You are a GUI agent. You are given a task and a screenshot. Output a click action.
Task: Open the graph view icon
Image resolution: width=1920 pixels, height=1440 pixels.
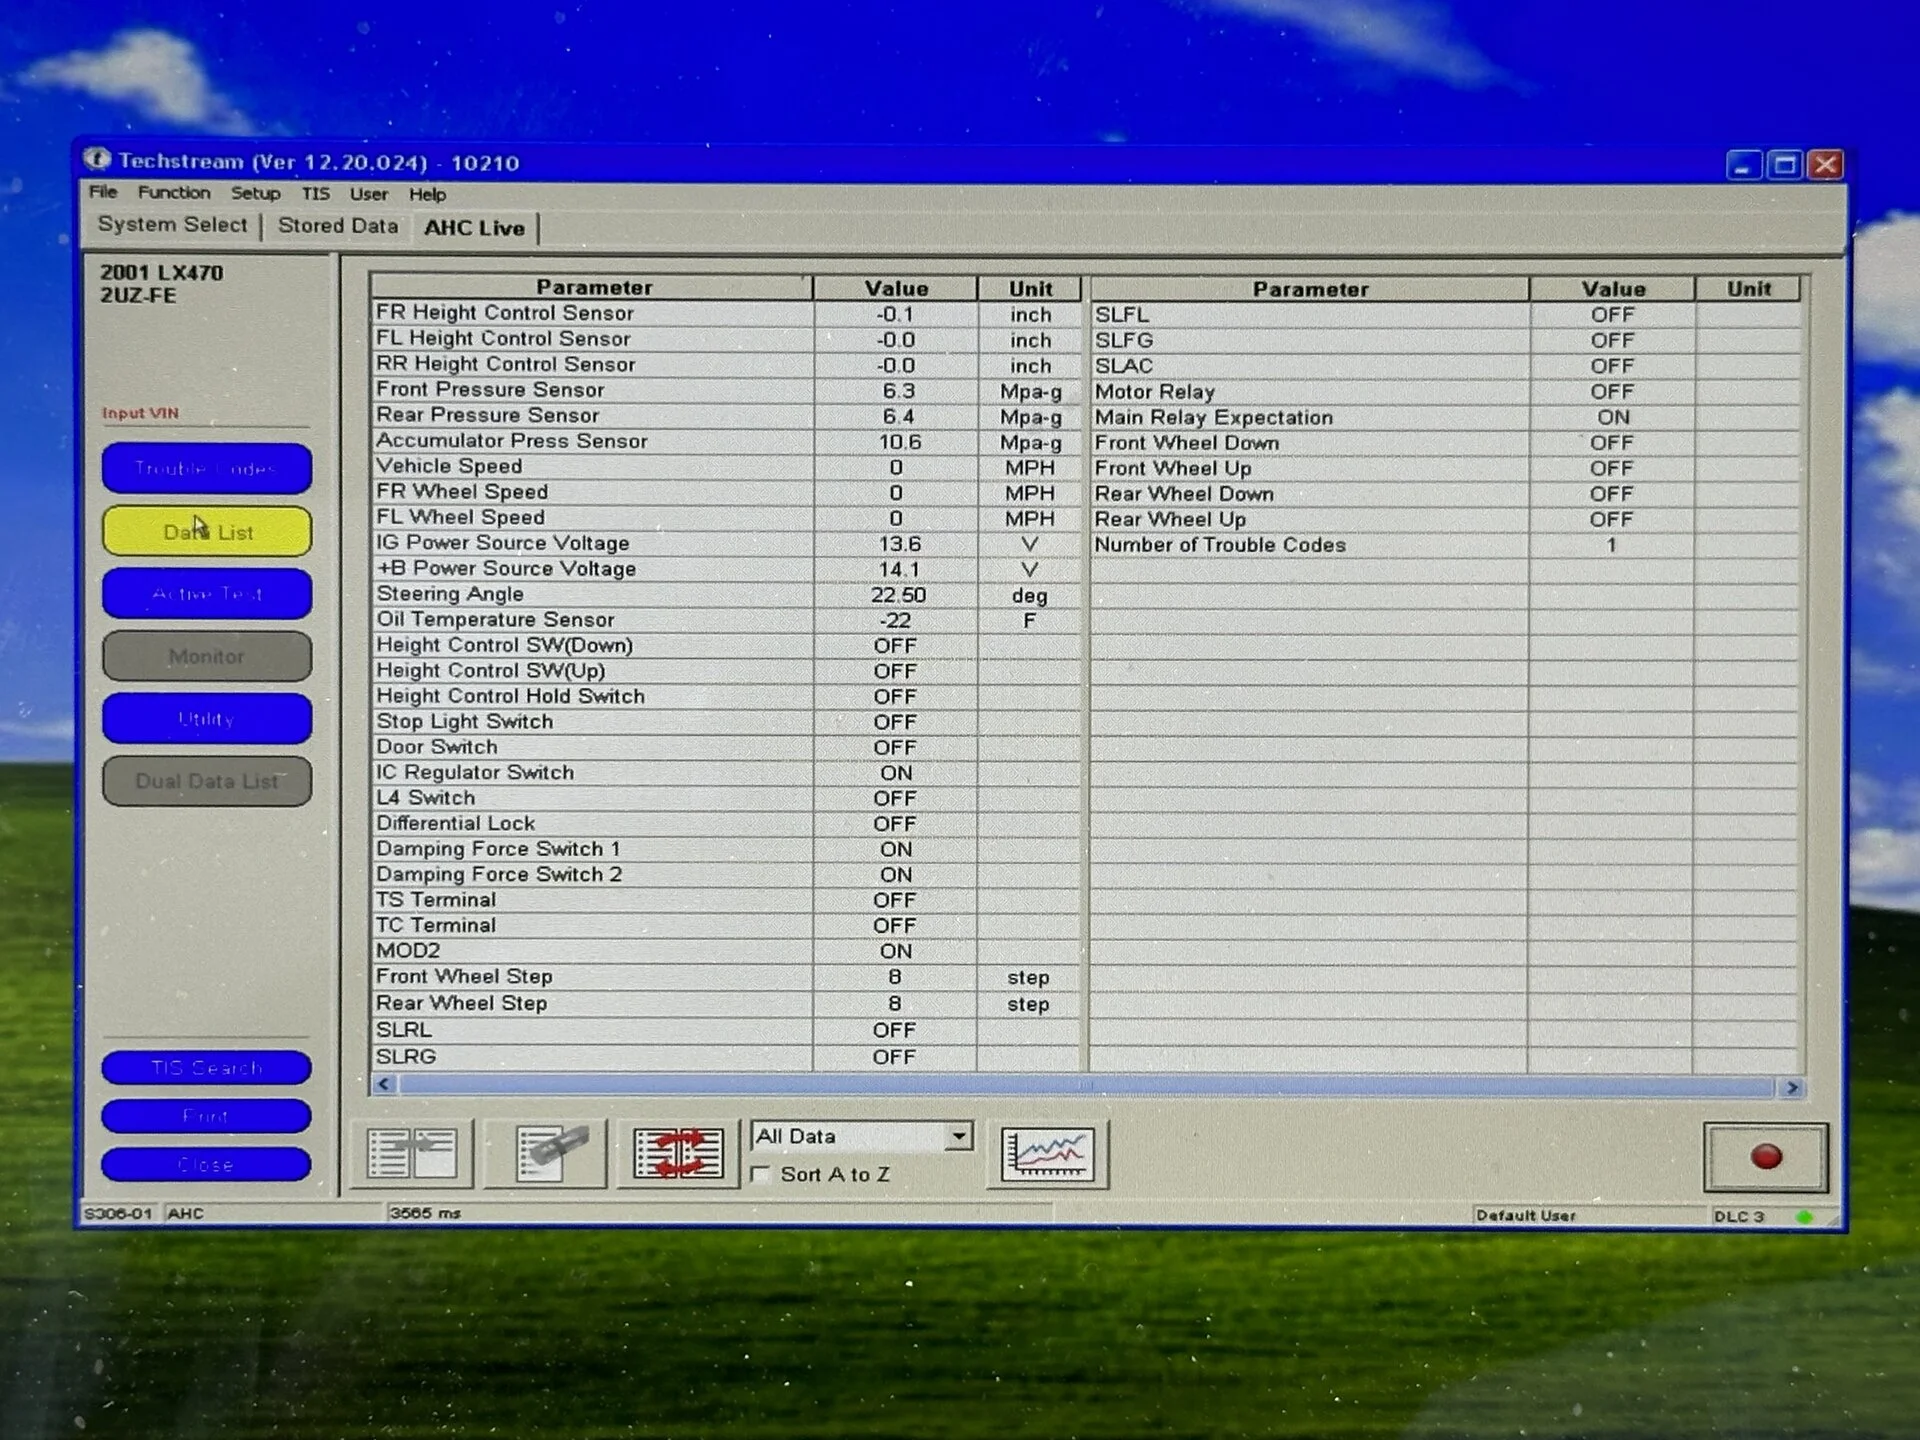coord(1047,1155)
